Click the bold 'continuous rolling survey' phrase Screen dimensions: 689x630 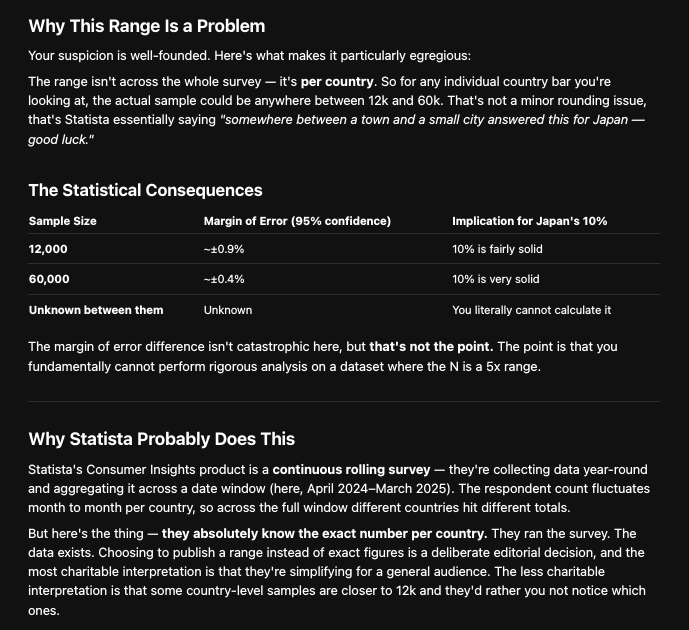point(351,470)
